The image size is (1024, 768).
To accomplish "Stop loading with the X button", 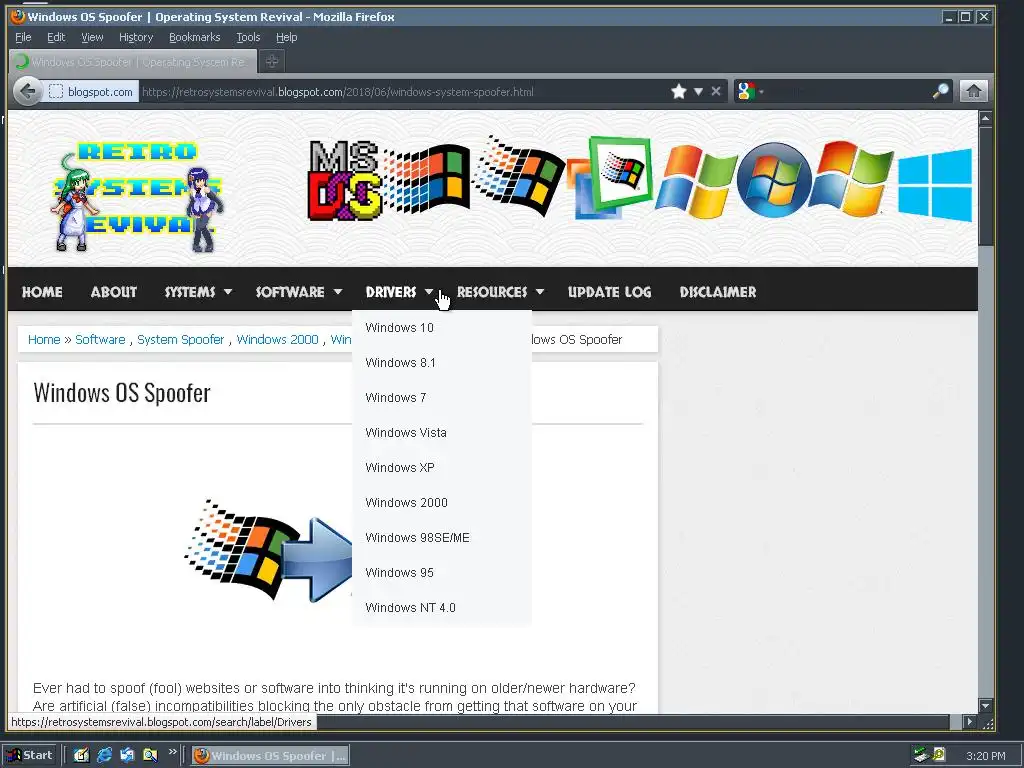I will click(x=716, y=91).
